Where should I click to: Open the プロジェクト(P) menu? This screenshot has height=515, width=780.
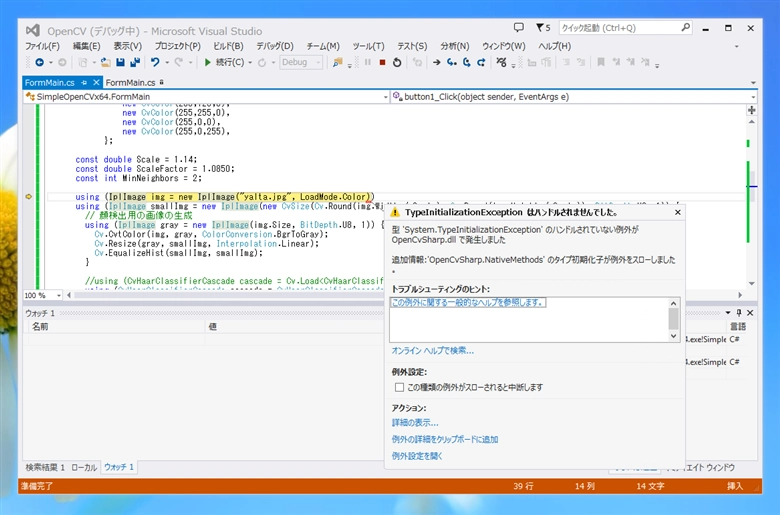pos(178,46)
